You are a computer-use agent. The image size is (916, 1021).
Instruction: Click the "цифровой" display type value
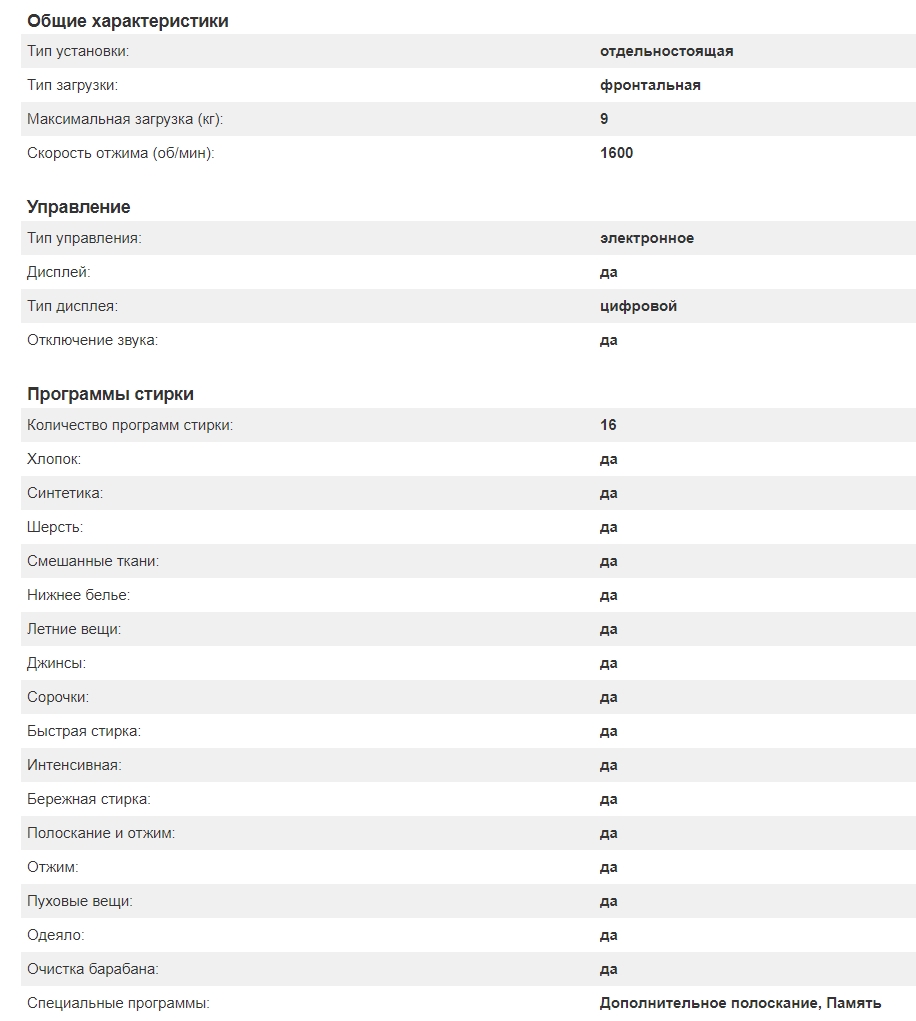[x=638, y=306]
